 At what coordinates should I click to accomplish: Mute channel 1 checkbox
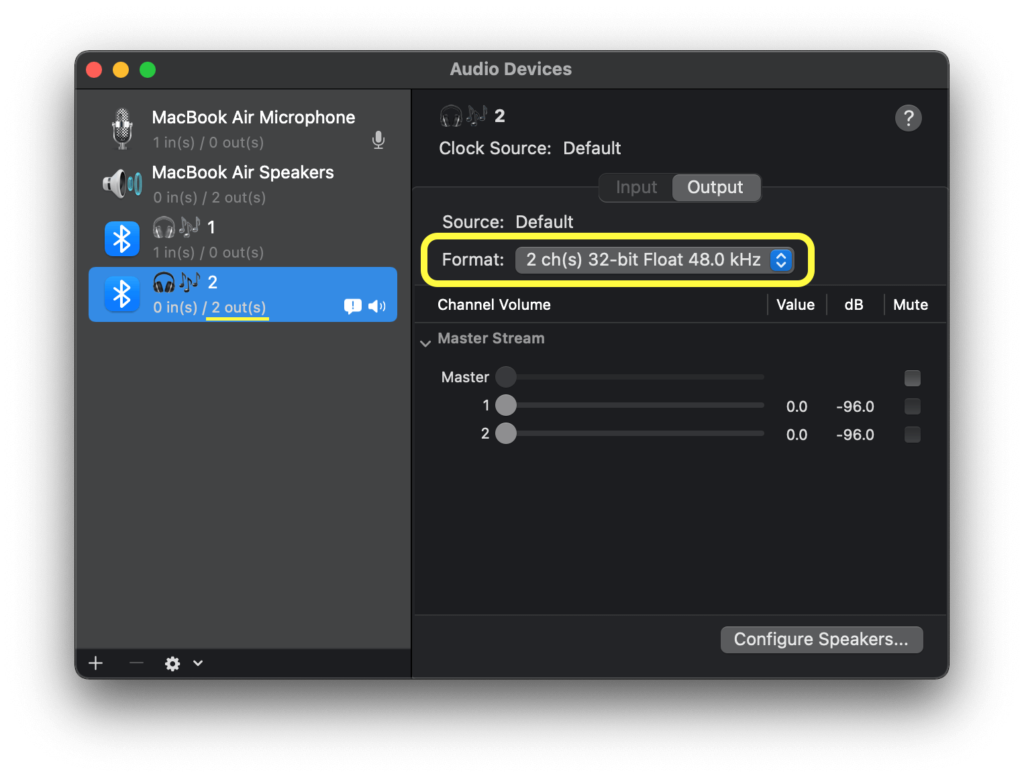click(912, 406)
